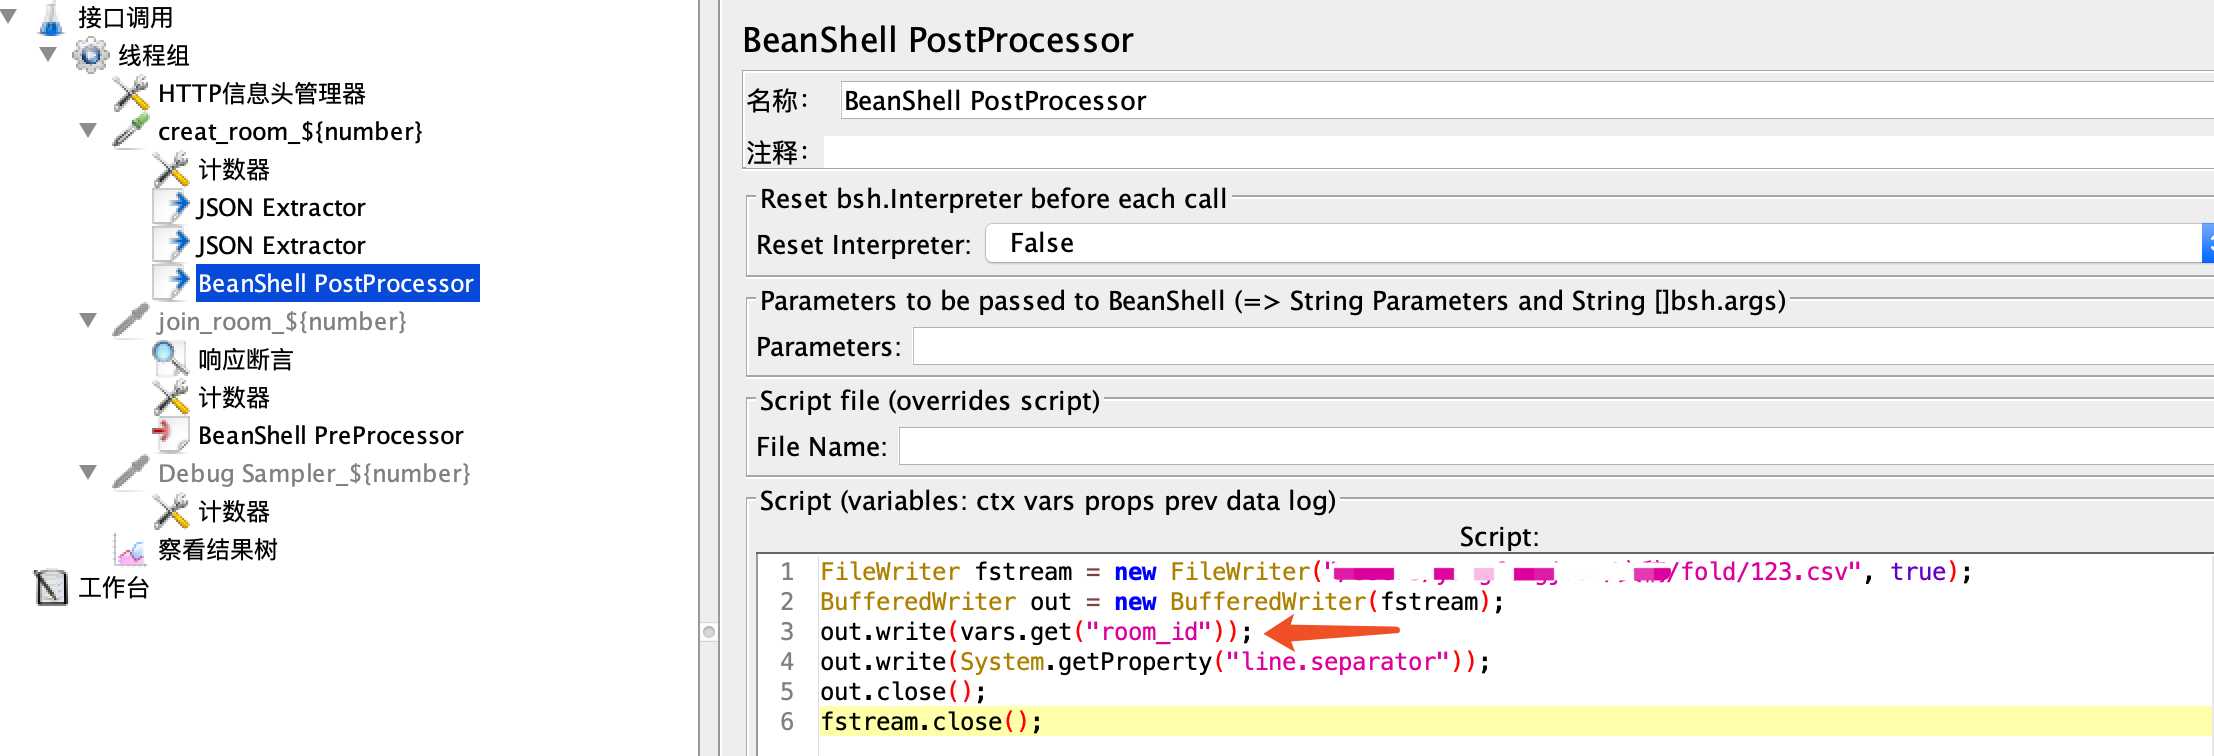
Task: Click the BeanShell PostProcessor panel heading
Action: [938, 40]
